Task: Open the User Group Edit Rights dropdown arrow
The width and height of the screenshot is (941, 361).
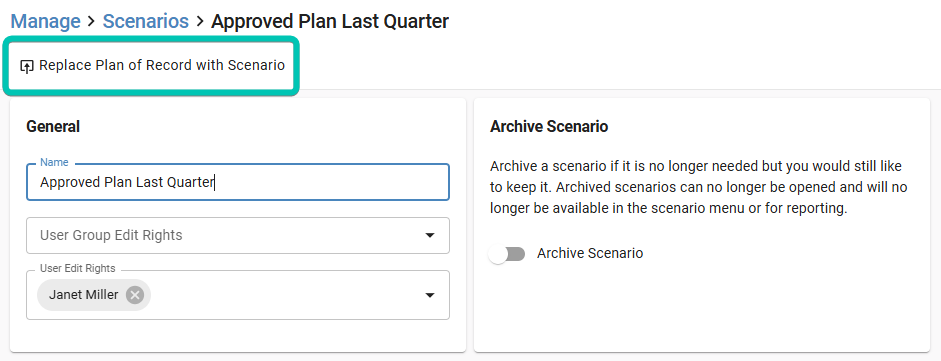Action: pos(430,236)
